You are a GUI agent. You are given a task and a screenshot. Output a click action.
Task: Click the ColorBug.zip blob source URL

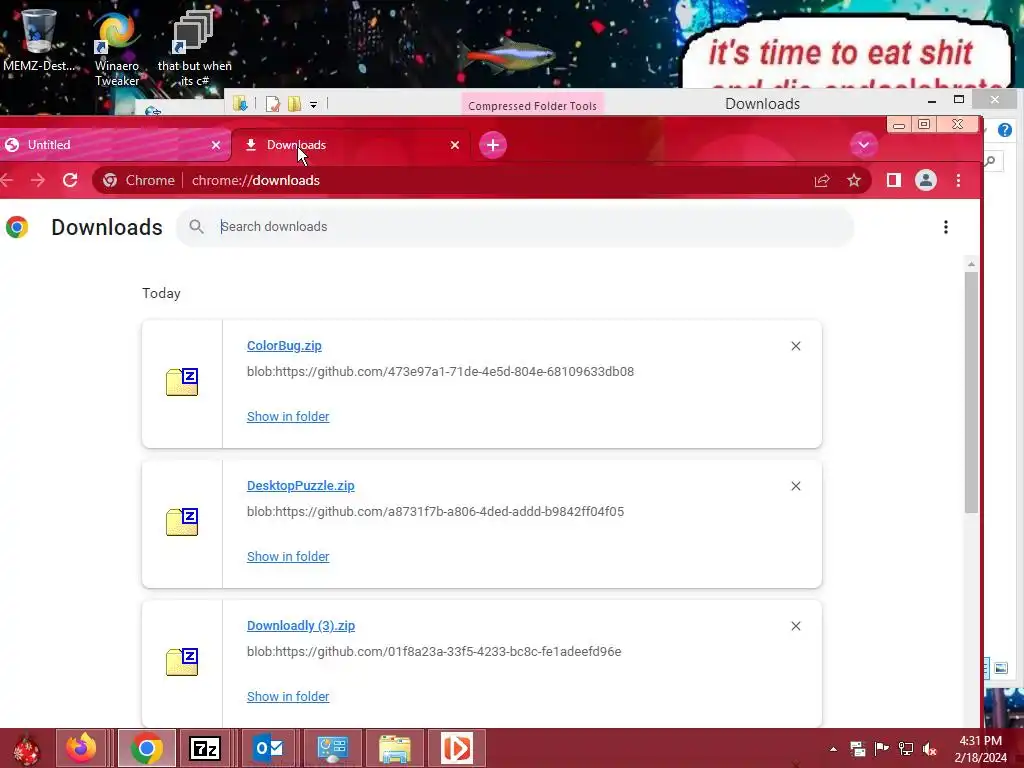440,372
